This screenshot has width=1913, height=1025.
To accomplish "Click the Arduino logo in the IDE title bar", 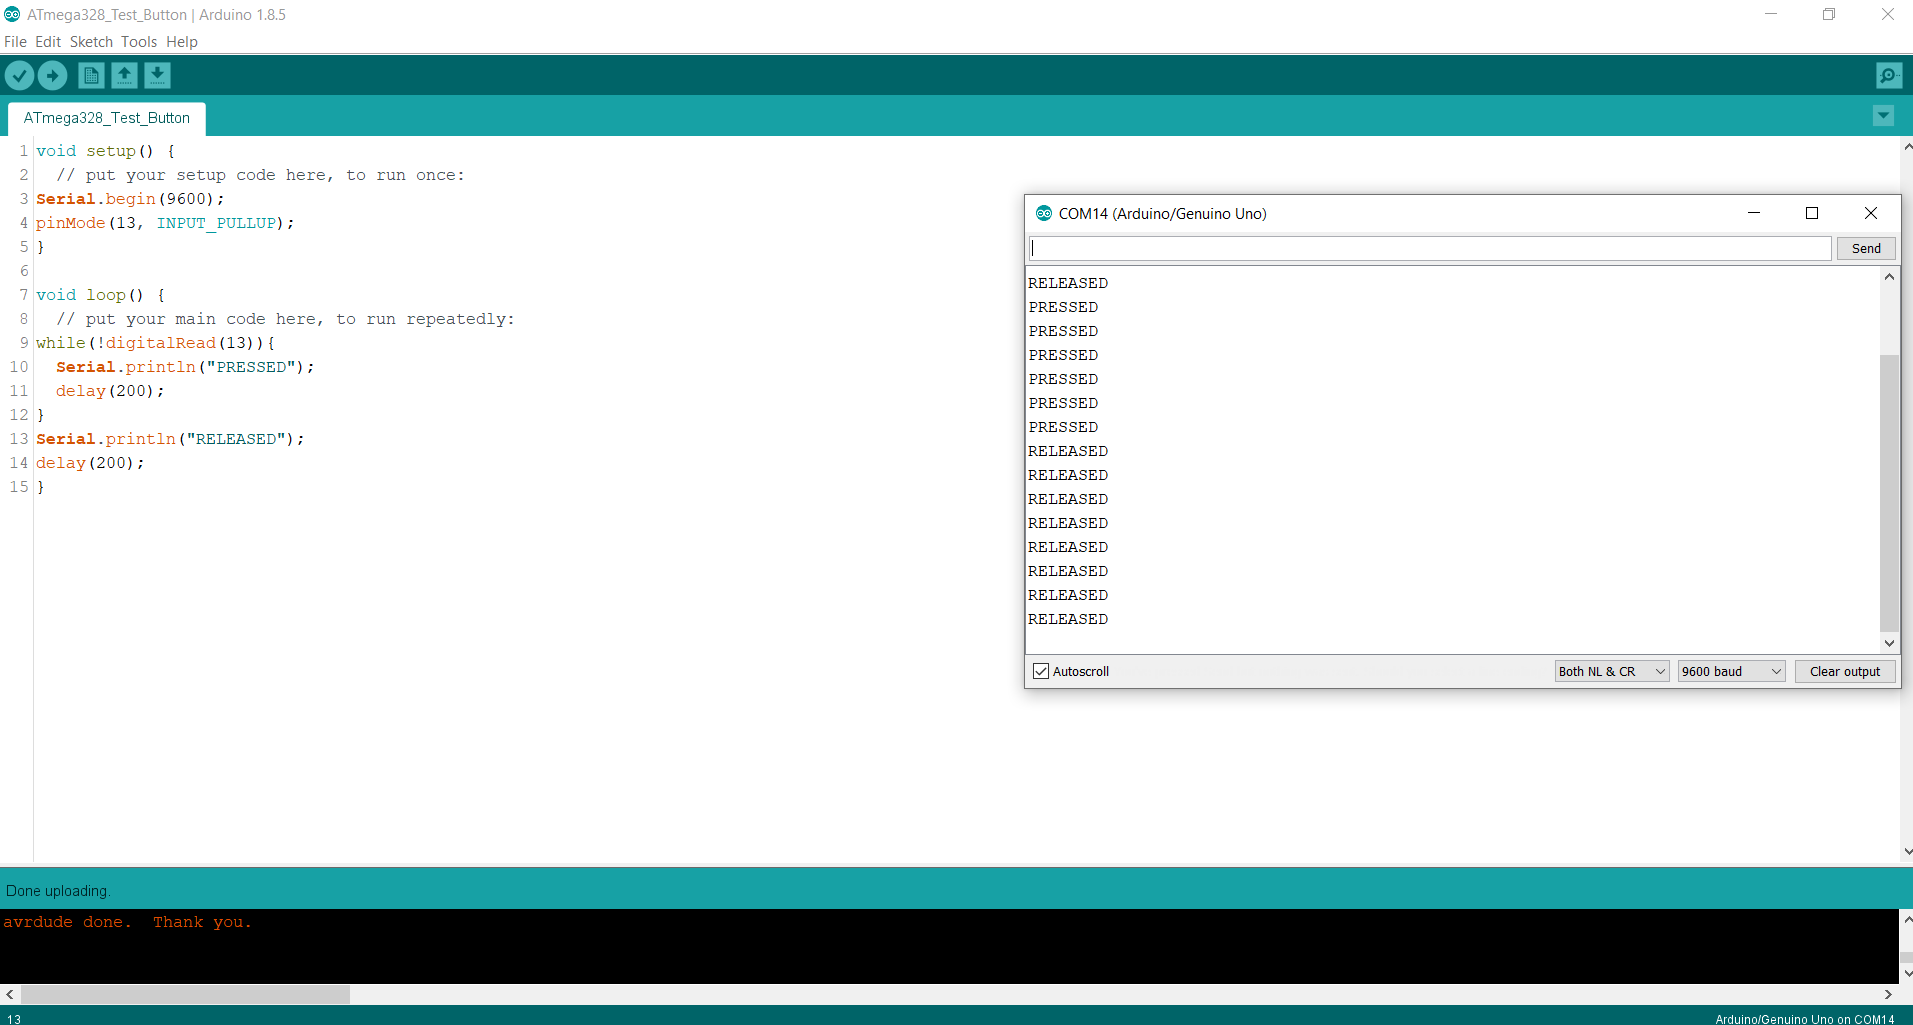I will pos(11,14).
